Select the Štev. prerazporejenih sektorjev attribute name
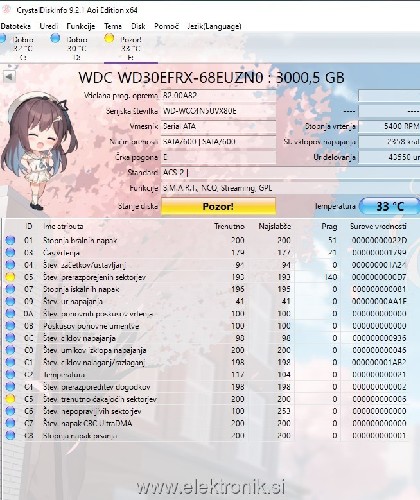The width and height of the screenshot is (420, 500). click(94, 277)
